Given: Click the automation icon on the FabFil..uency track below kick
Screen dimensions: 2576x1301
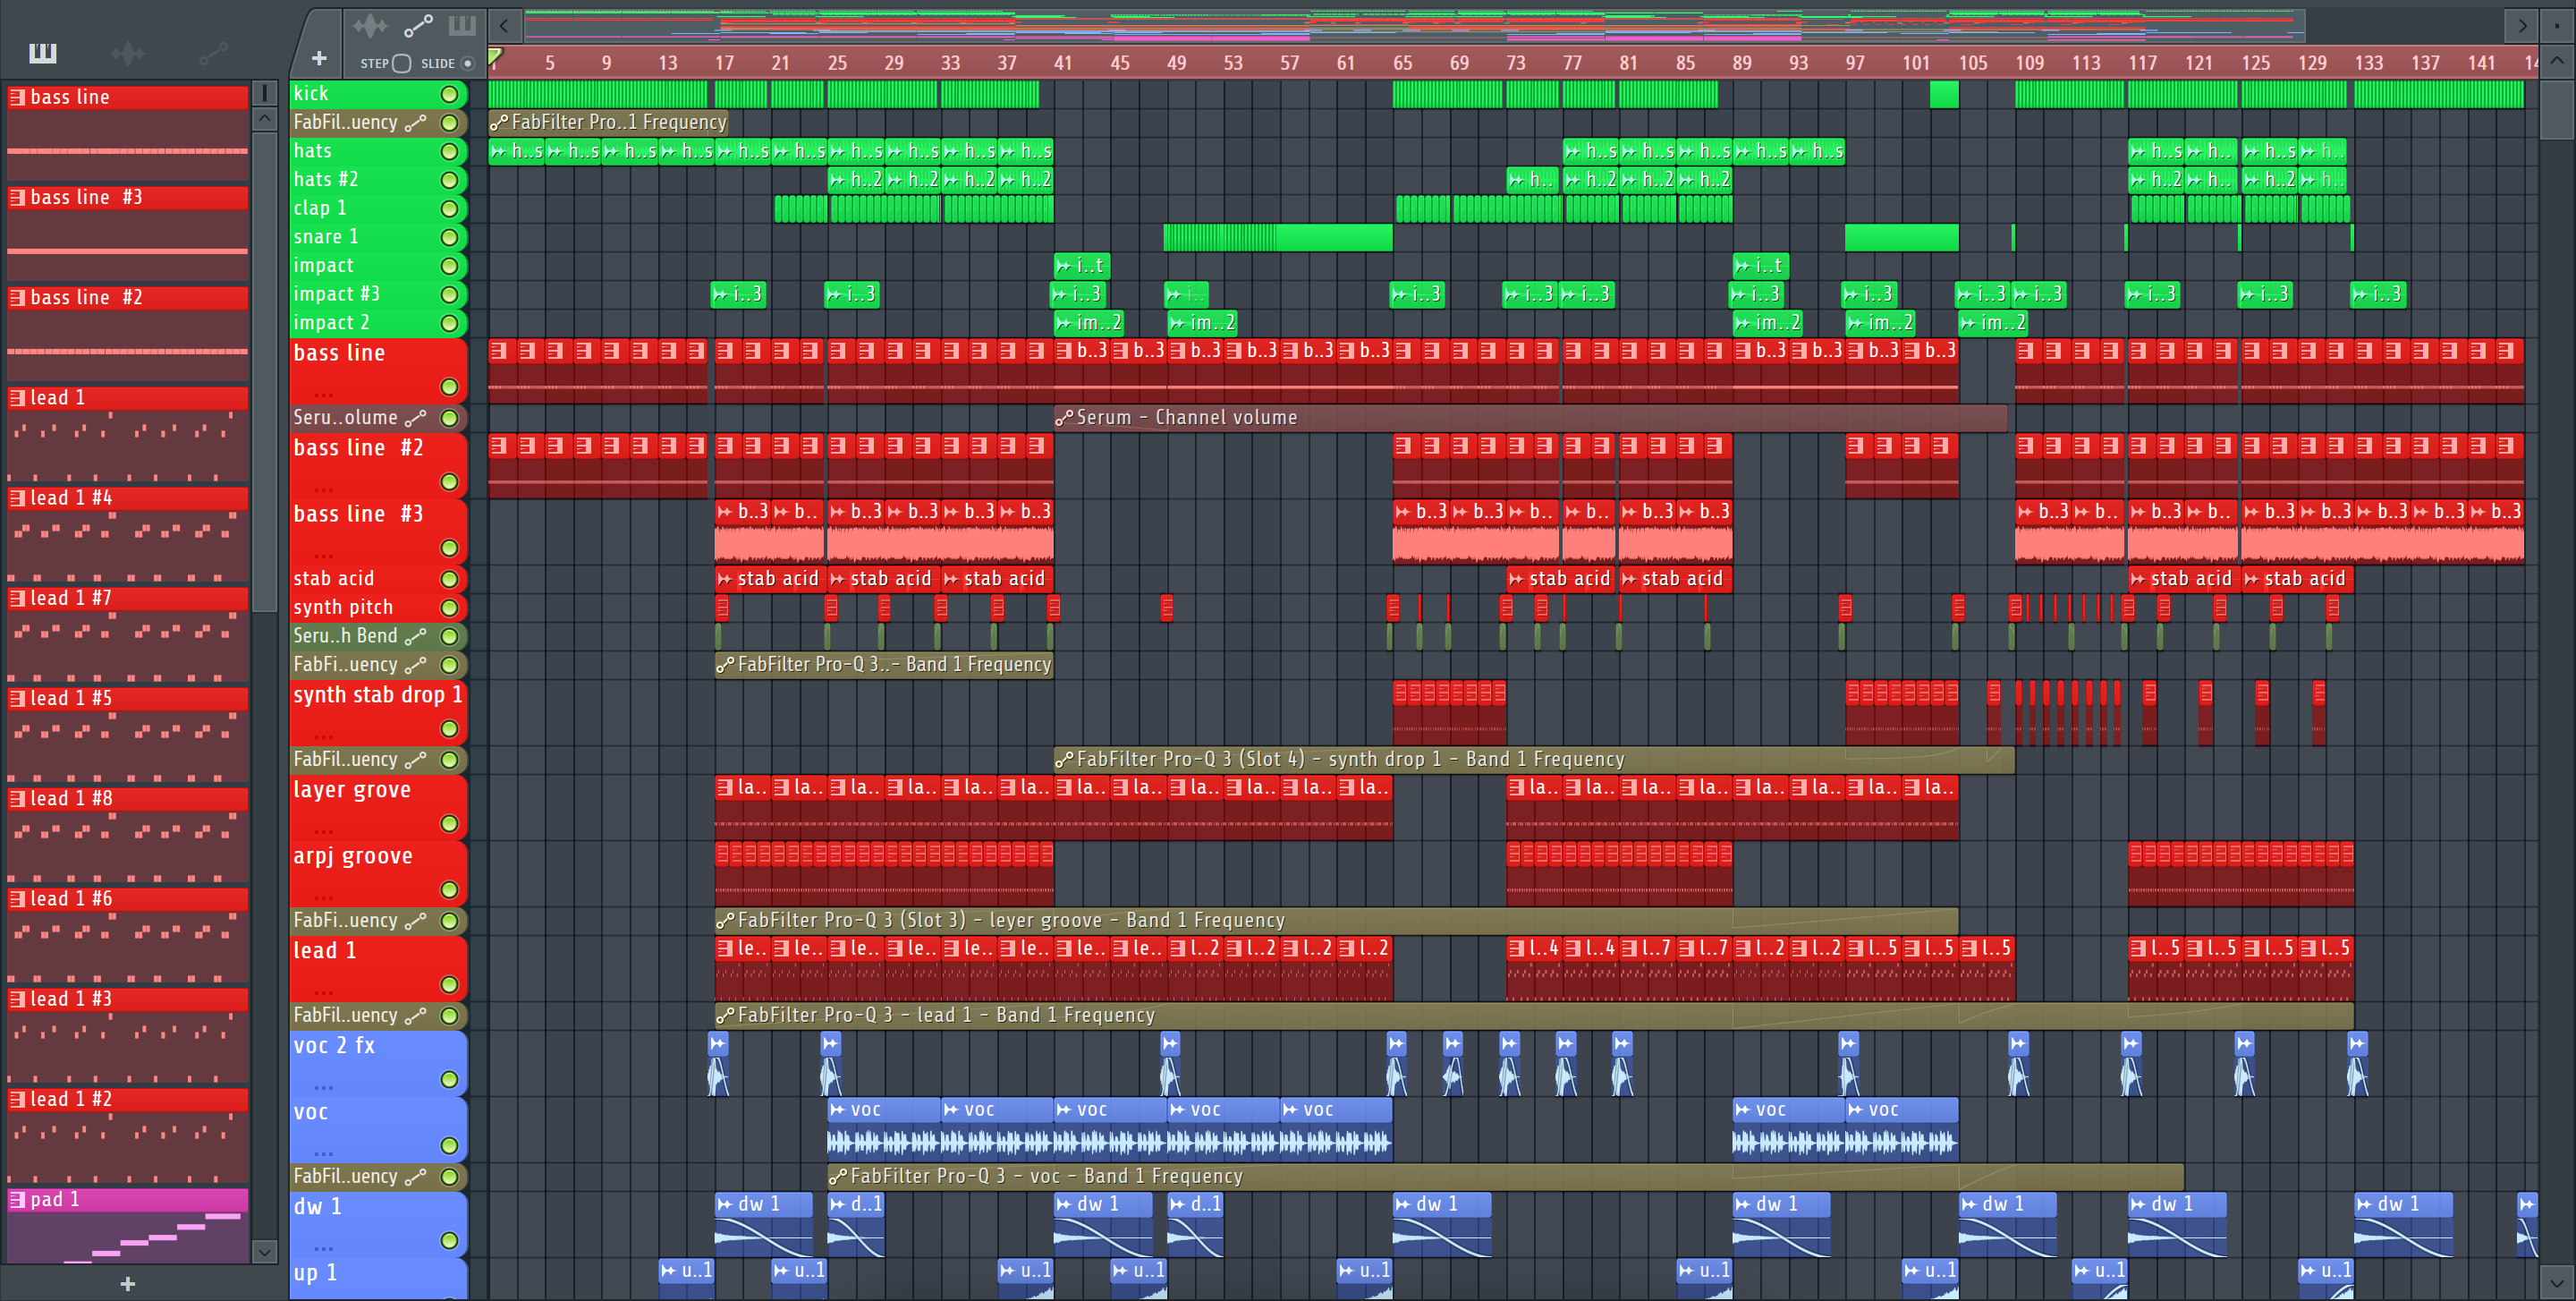Looking at the screenshot, I should click(416, 123).
